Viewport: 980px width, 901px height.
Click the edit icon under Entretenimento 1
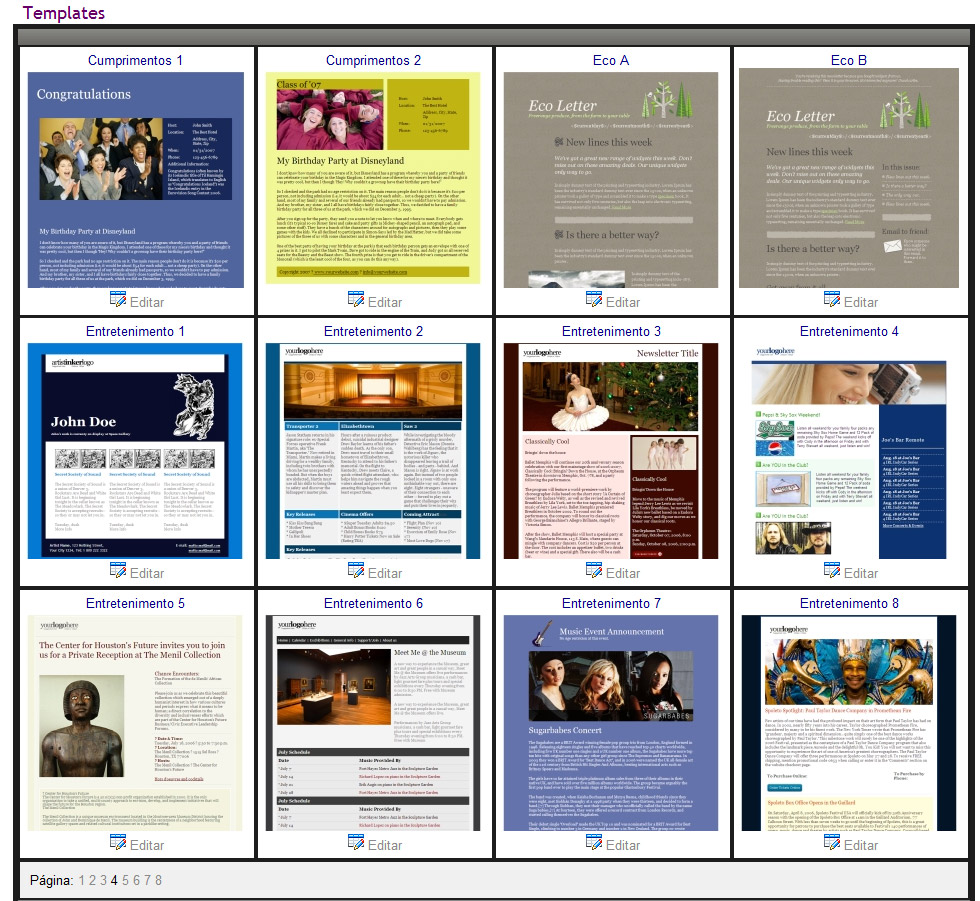[x=118, y=570]
